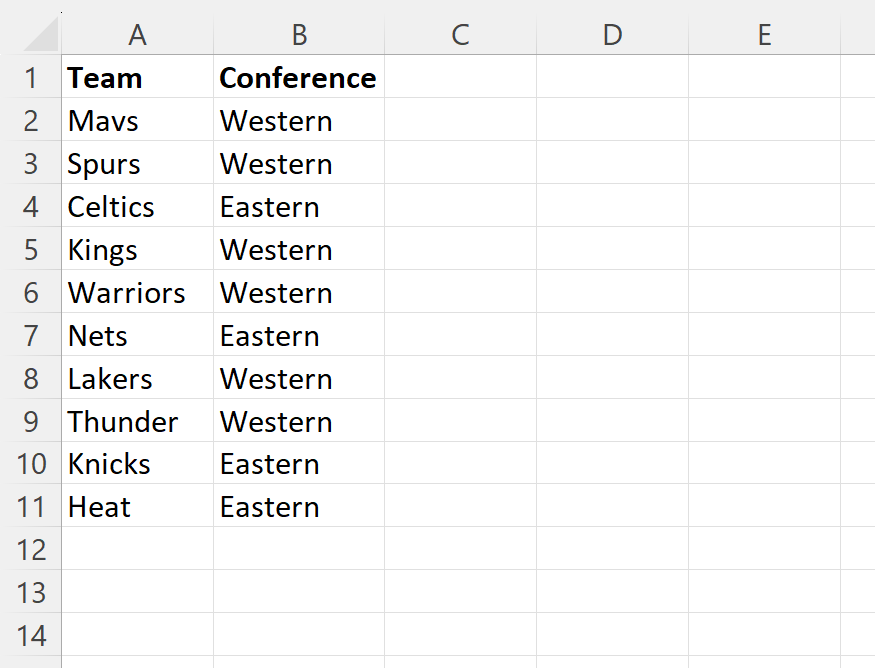This screenshot has height=668, width=875.
Task: Select column A header
Action: pyautogui.click(x=137, y=33)
